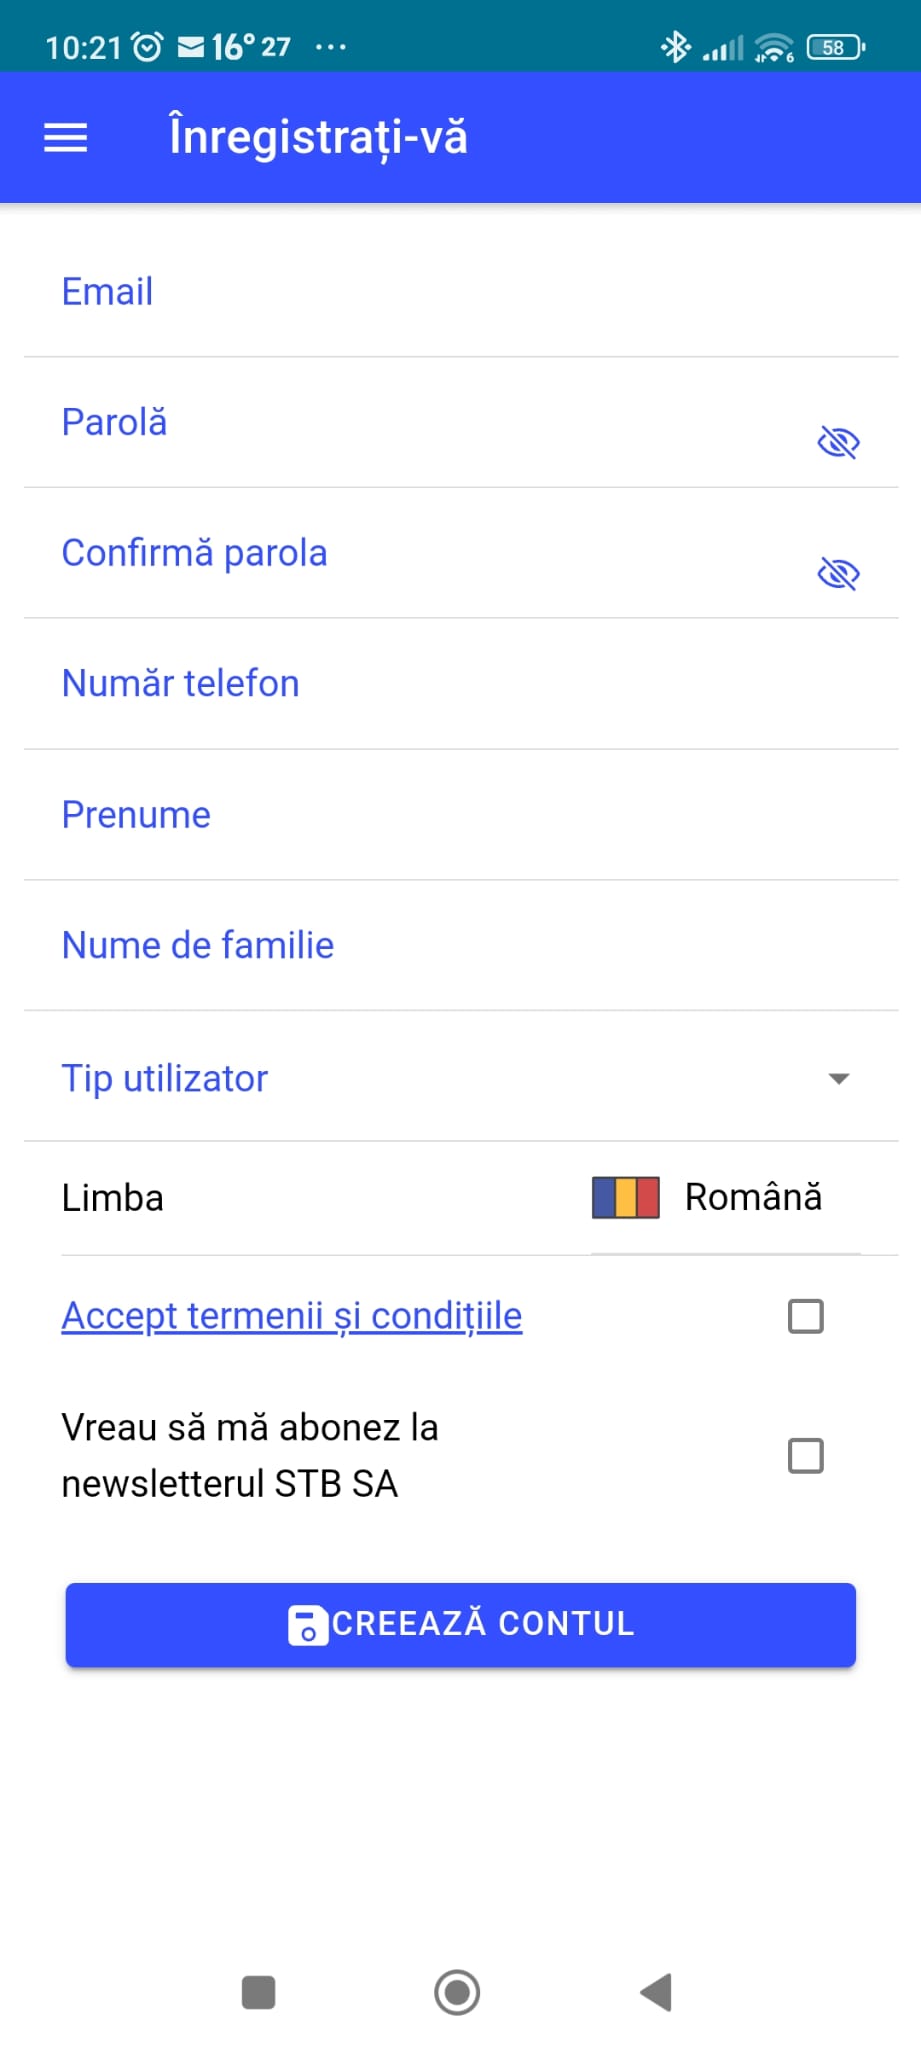Viewport: 921px width, 2048px height.
Task: Enable the STB SA newsletter subscription checkbox
Action: click(x=805, y=1456)
